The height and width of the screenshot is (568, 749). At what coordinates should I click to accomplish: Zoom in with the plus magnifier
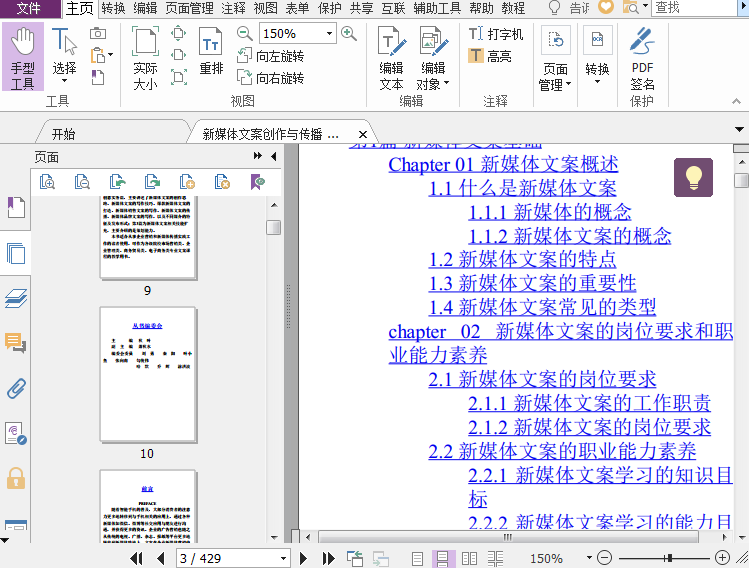[349, 33]
